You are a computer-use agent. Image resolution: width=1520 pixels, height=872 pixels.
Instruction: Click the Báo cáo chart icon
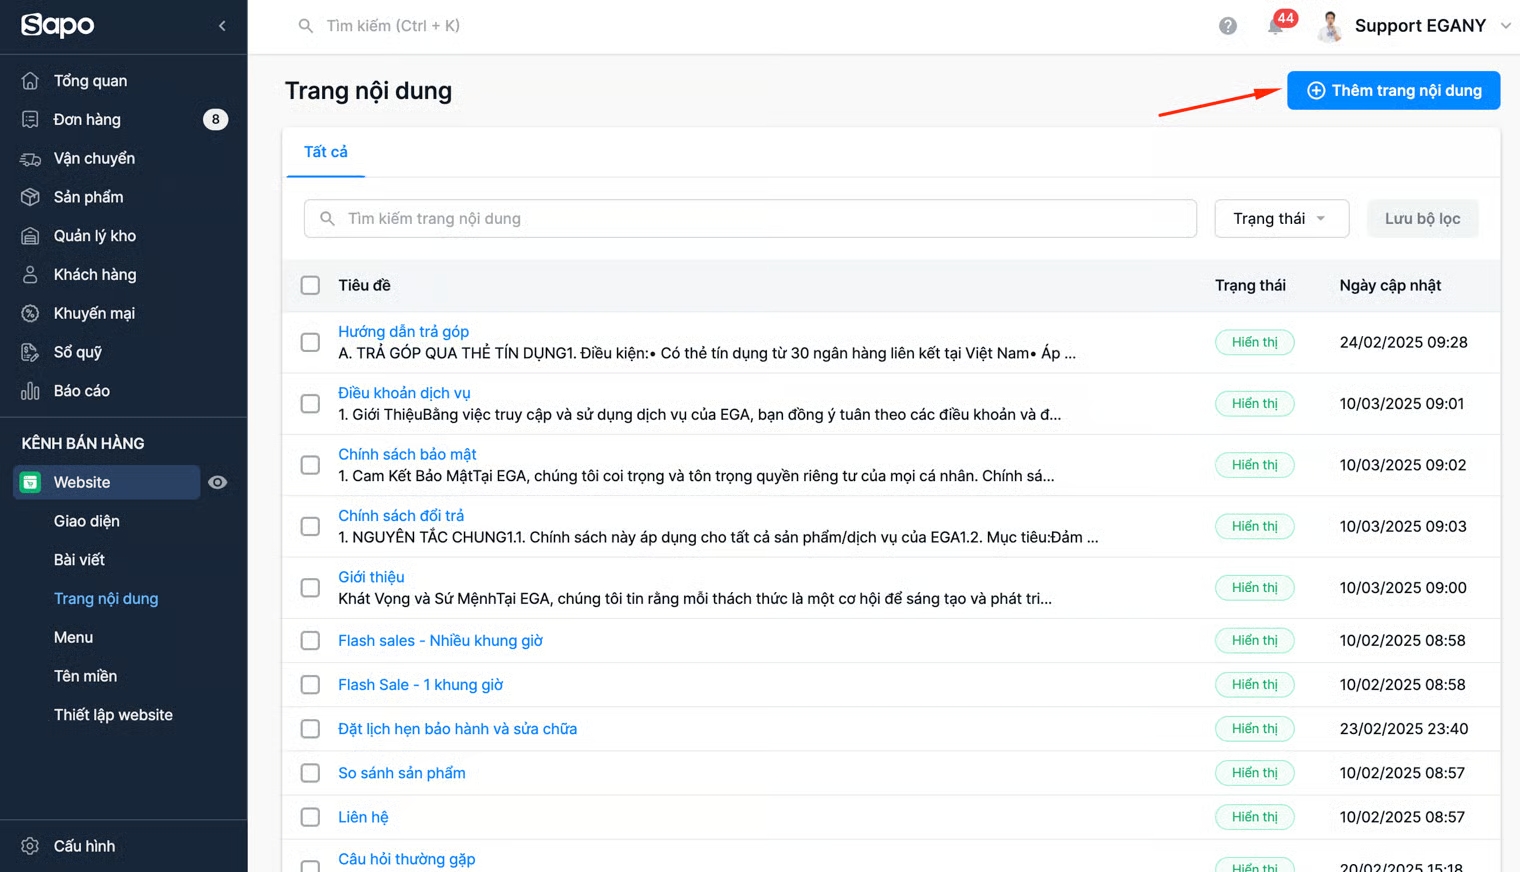coord(30,391)
